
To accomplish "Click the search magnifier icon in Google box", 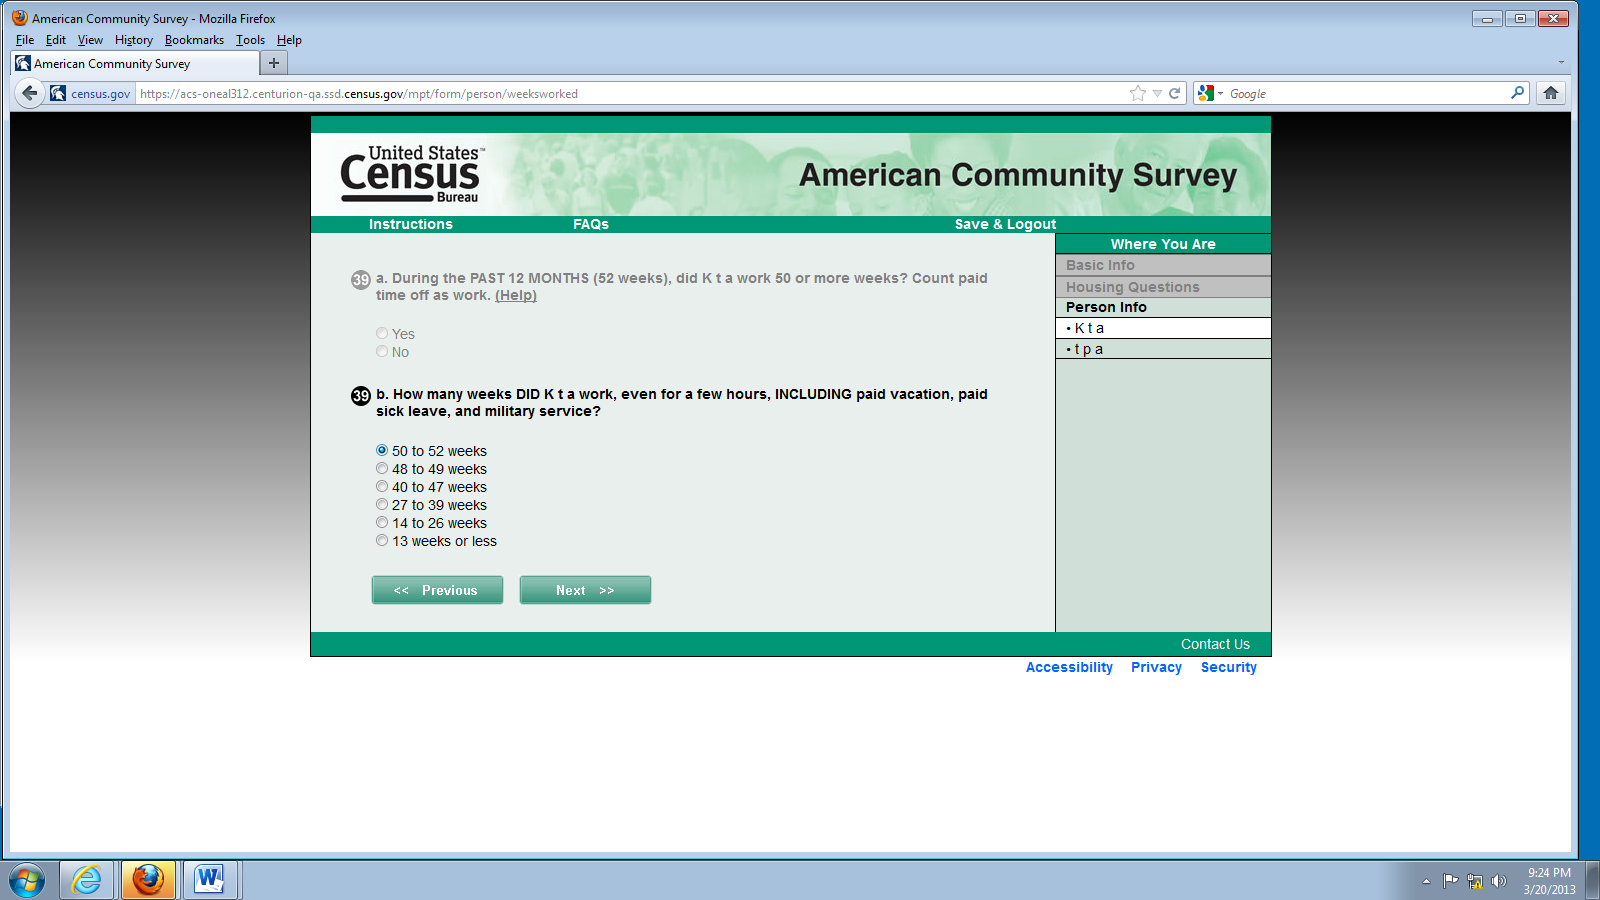I will coord(1517,93).
